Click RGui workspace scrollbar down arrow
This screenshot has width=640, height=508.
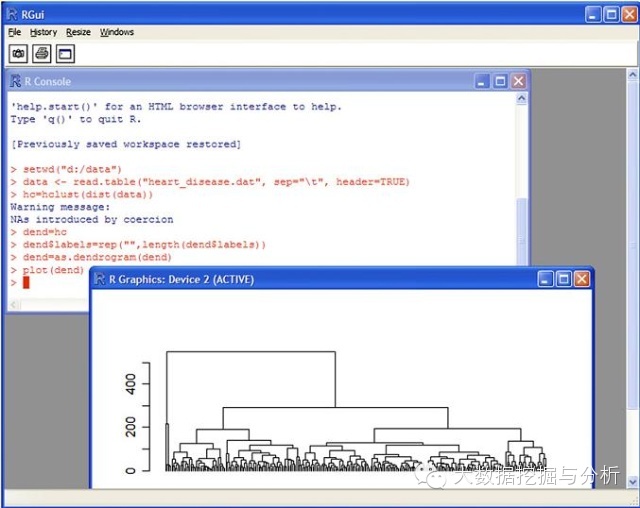(x=633, y=481)
